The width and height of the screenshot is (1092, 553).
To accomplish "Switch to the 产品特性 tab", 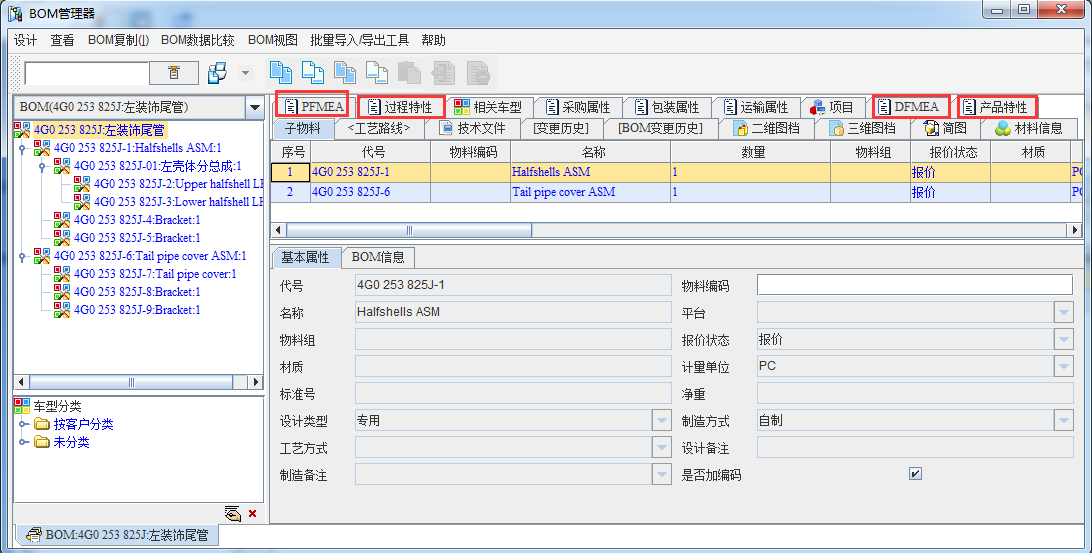I will coord(997,107).
